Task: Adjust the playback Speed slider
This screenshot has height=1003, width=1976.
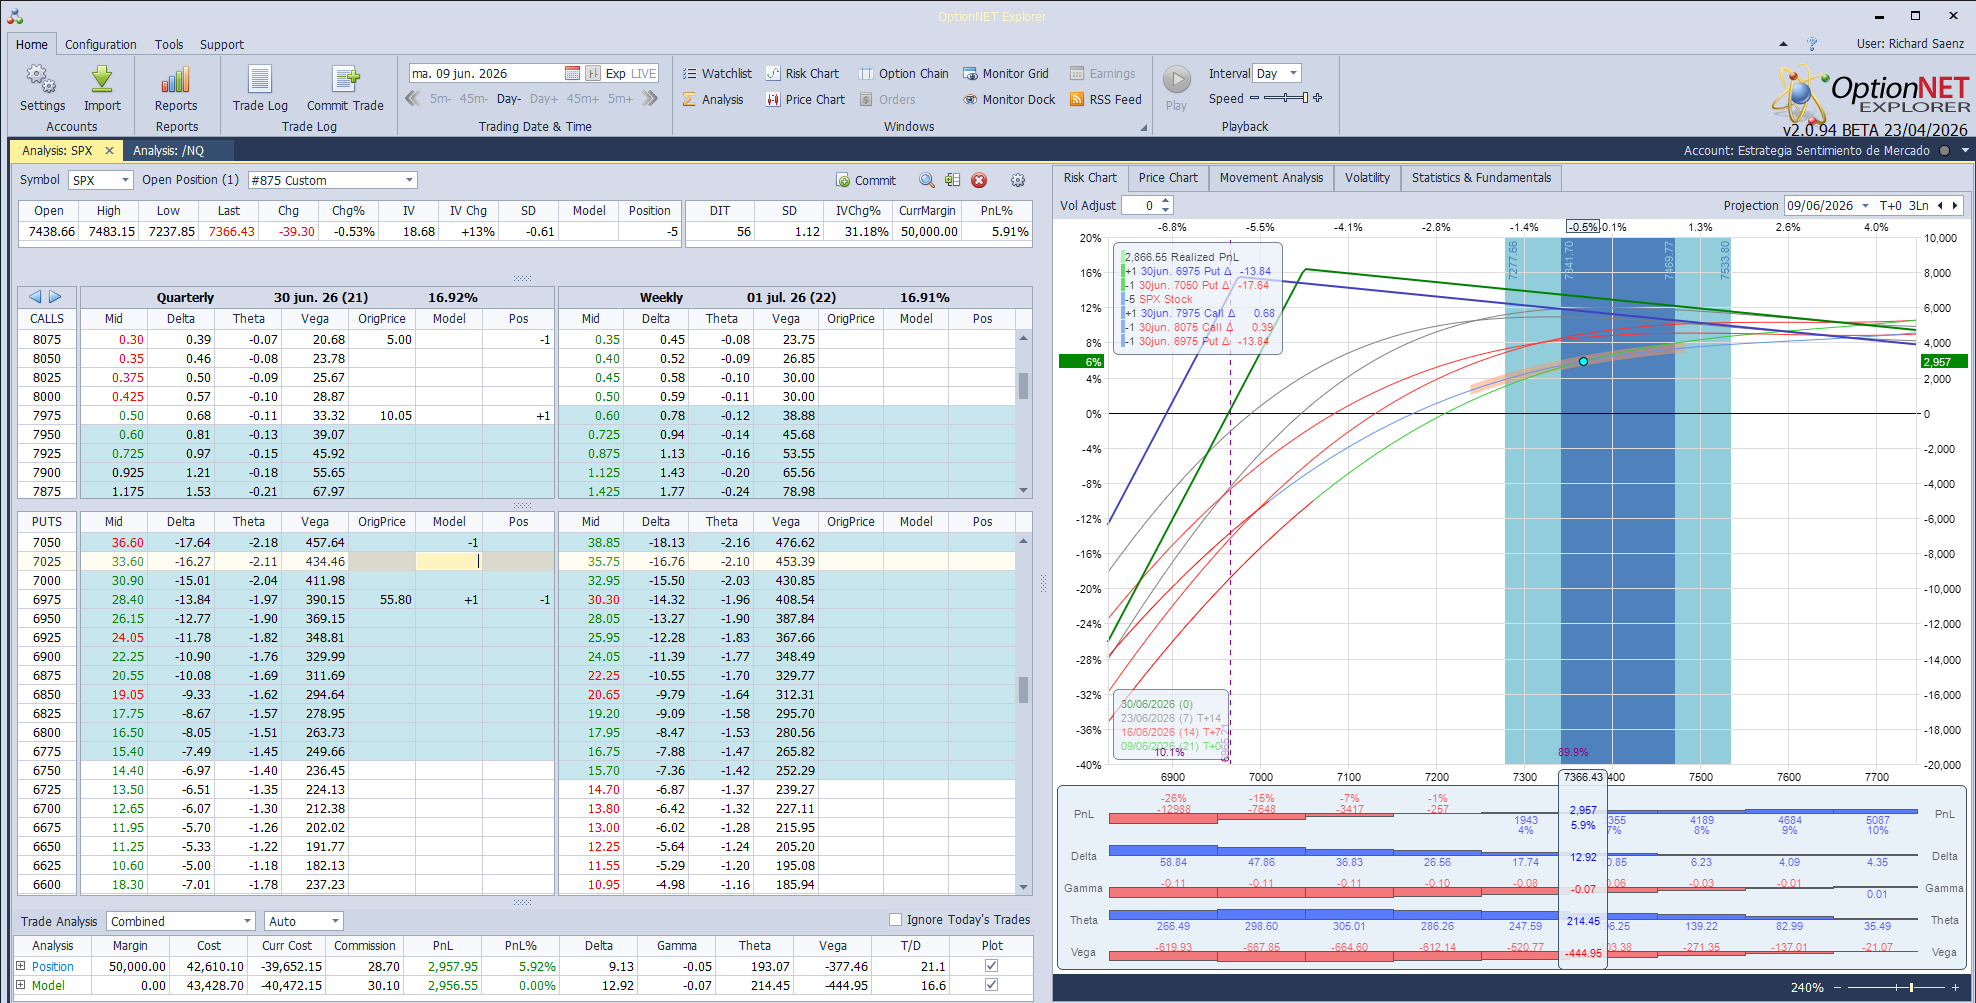Action: [1286, 98]
